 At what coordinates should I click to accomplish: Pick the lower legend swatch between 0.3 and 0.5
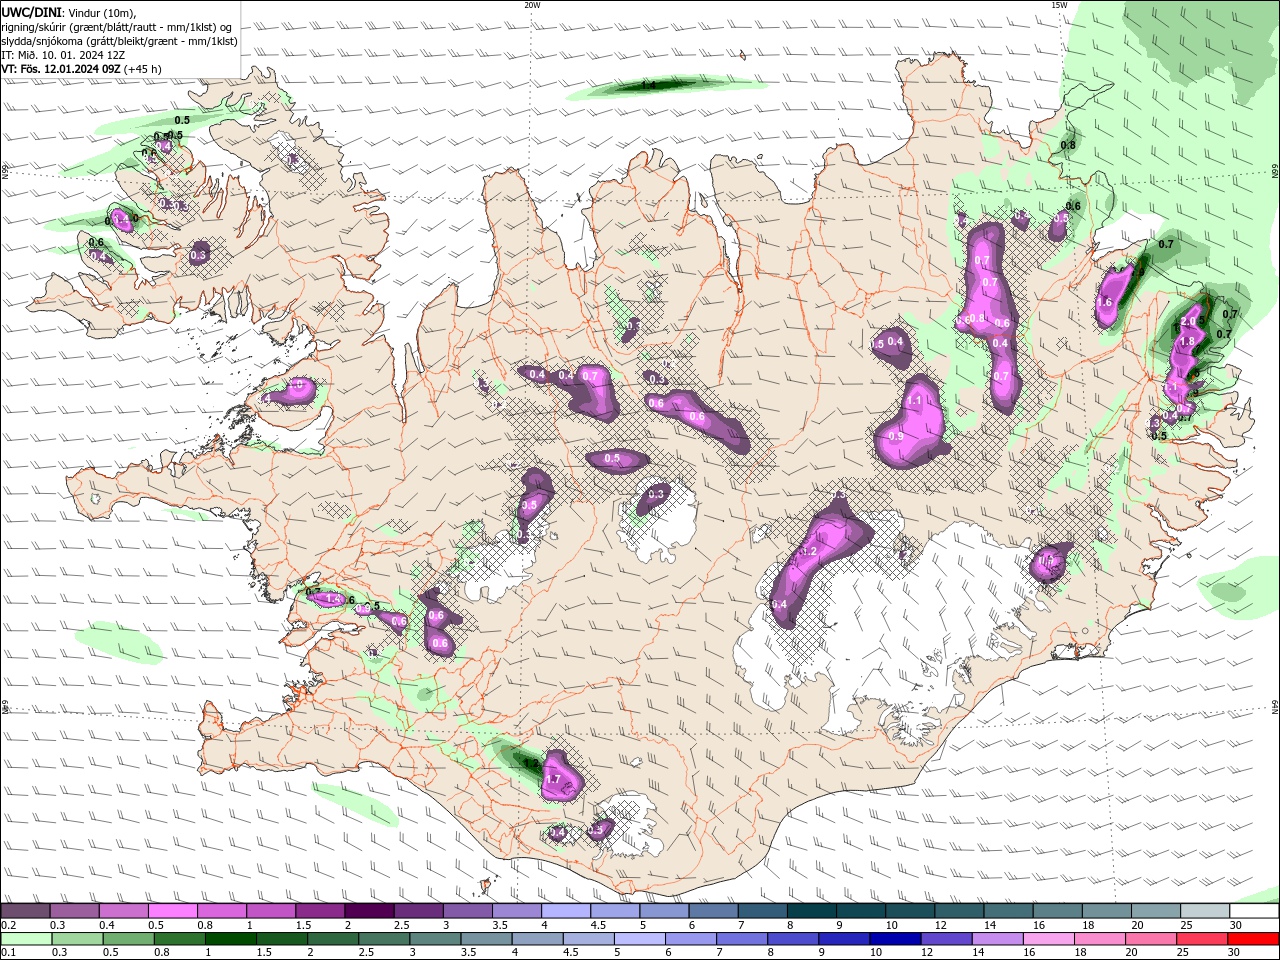pos(77,938)
